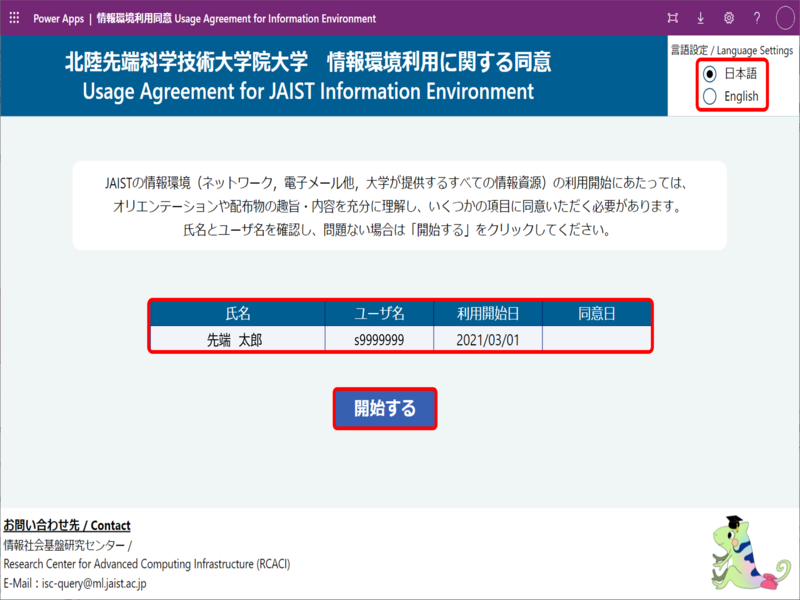Click the chameleon mascot image
Viewport: 800px width, 600px height.
tap(750, 553)
